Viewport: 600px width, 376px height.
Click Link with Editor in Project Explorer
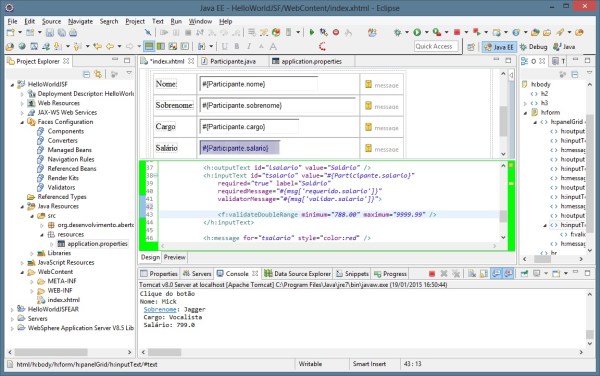[x=98, y=74]
